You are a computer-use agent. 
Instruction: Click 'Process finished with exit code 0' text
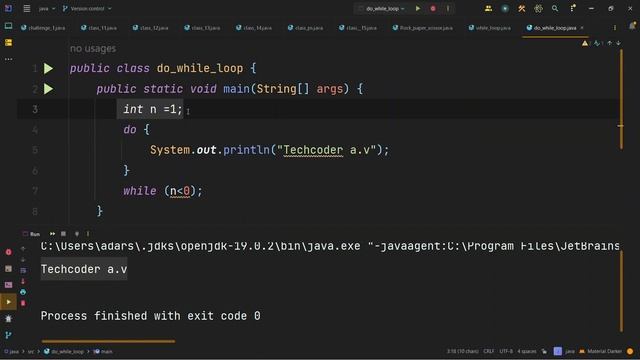[151, 316]
